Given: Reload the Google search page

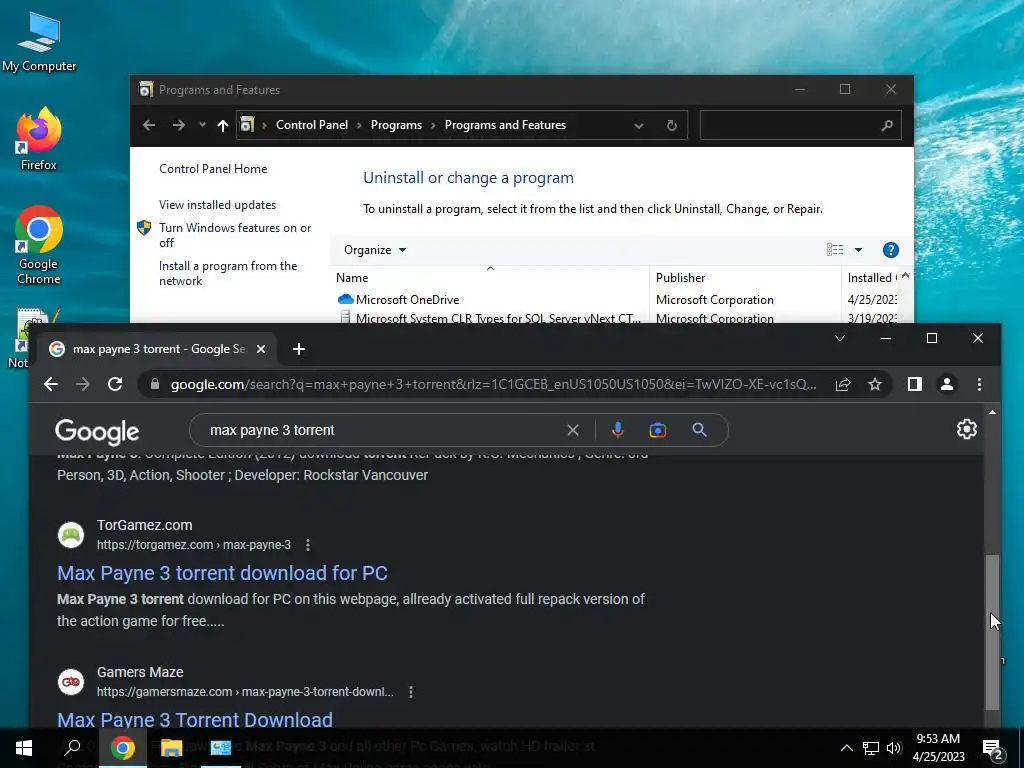Looking at the screenshot, I should coord(115,384).
